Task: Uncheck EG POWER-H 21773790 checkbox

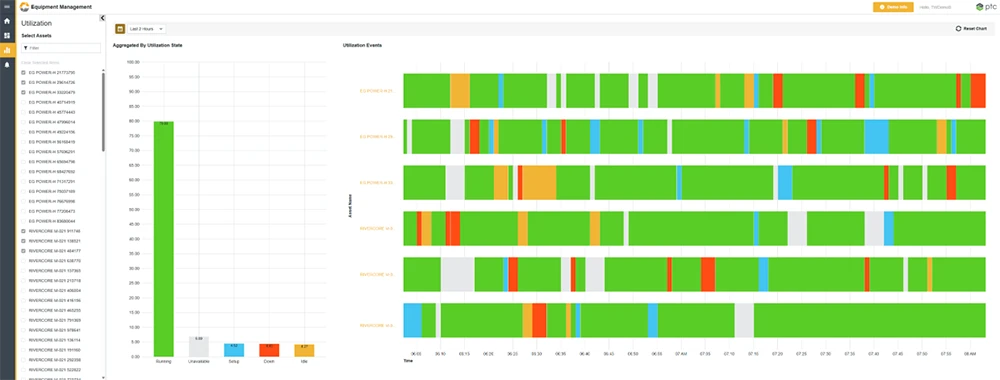Action: 24,73
